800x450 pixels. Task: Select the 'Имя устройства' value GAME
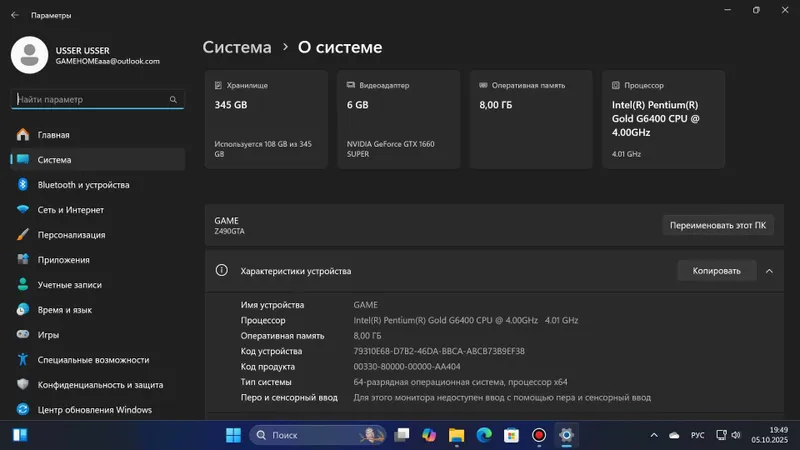click(x=365, y=305)
